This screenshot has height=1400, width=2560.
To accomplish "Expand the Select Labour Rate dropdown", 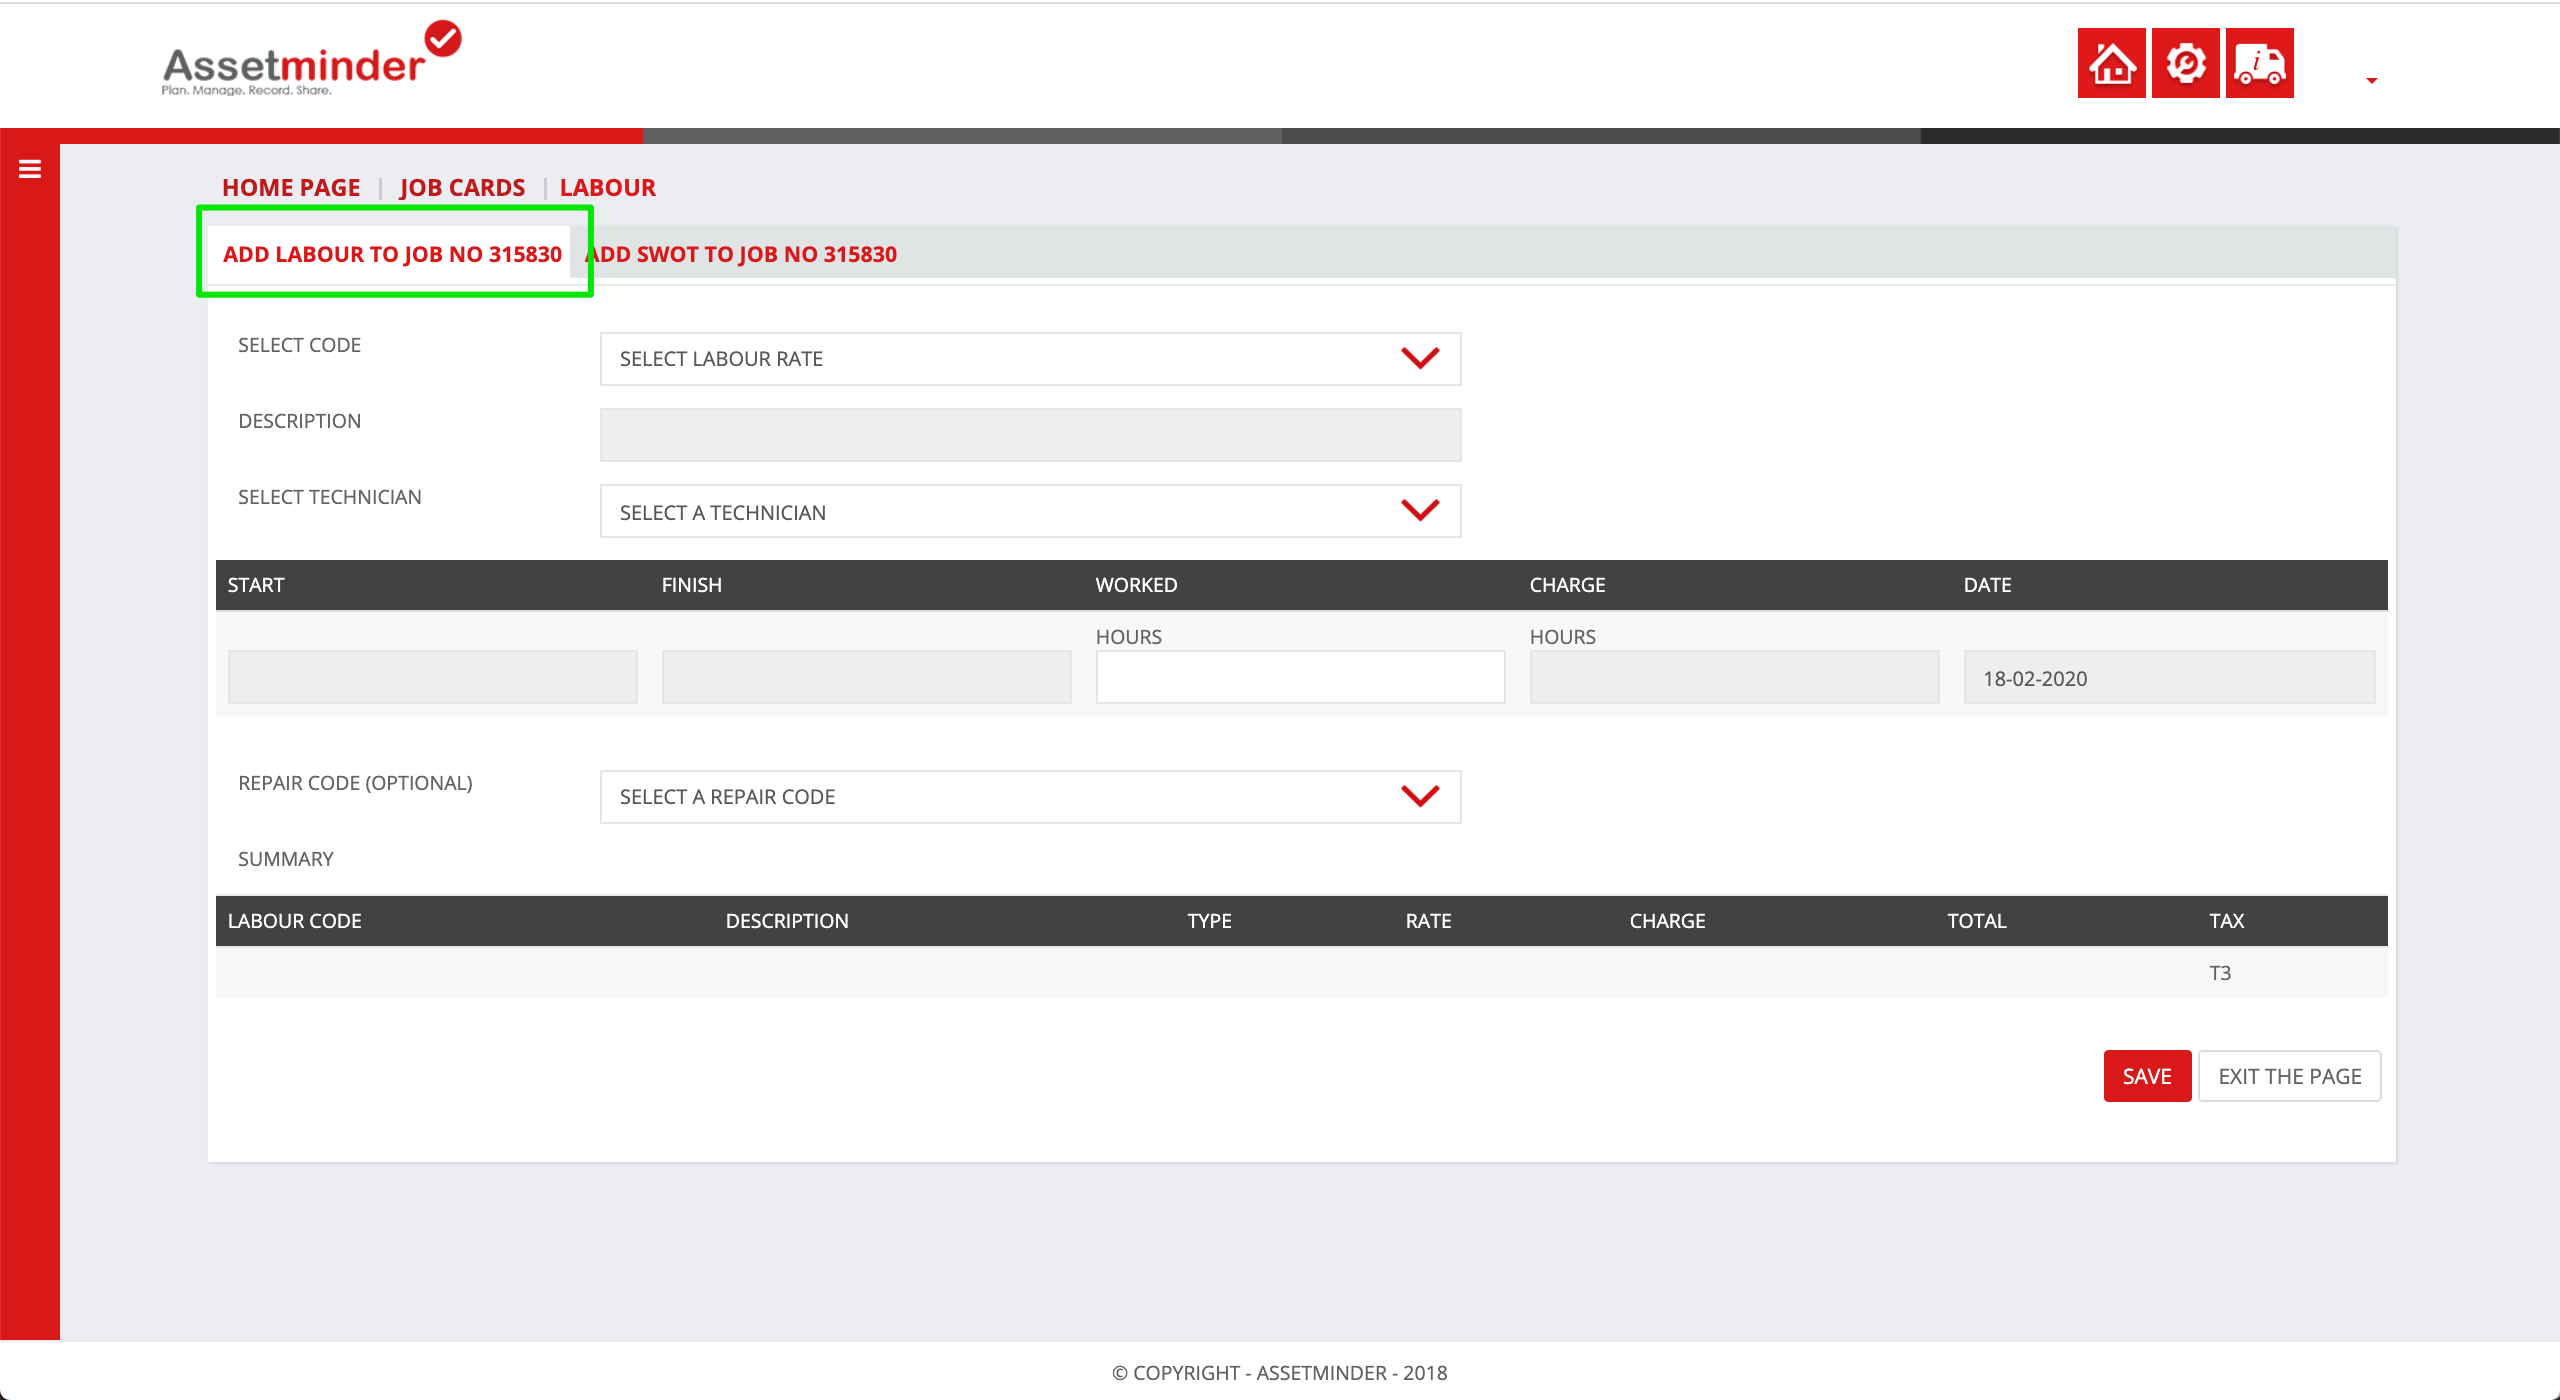I will click(1030, 359).
